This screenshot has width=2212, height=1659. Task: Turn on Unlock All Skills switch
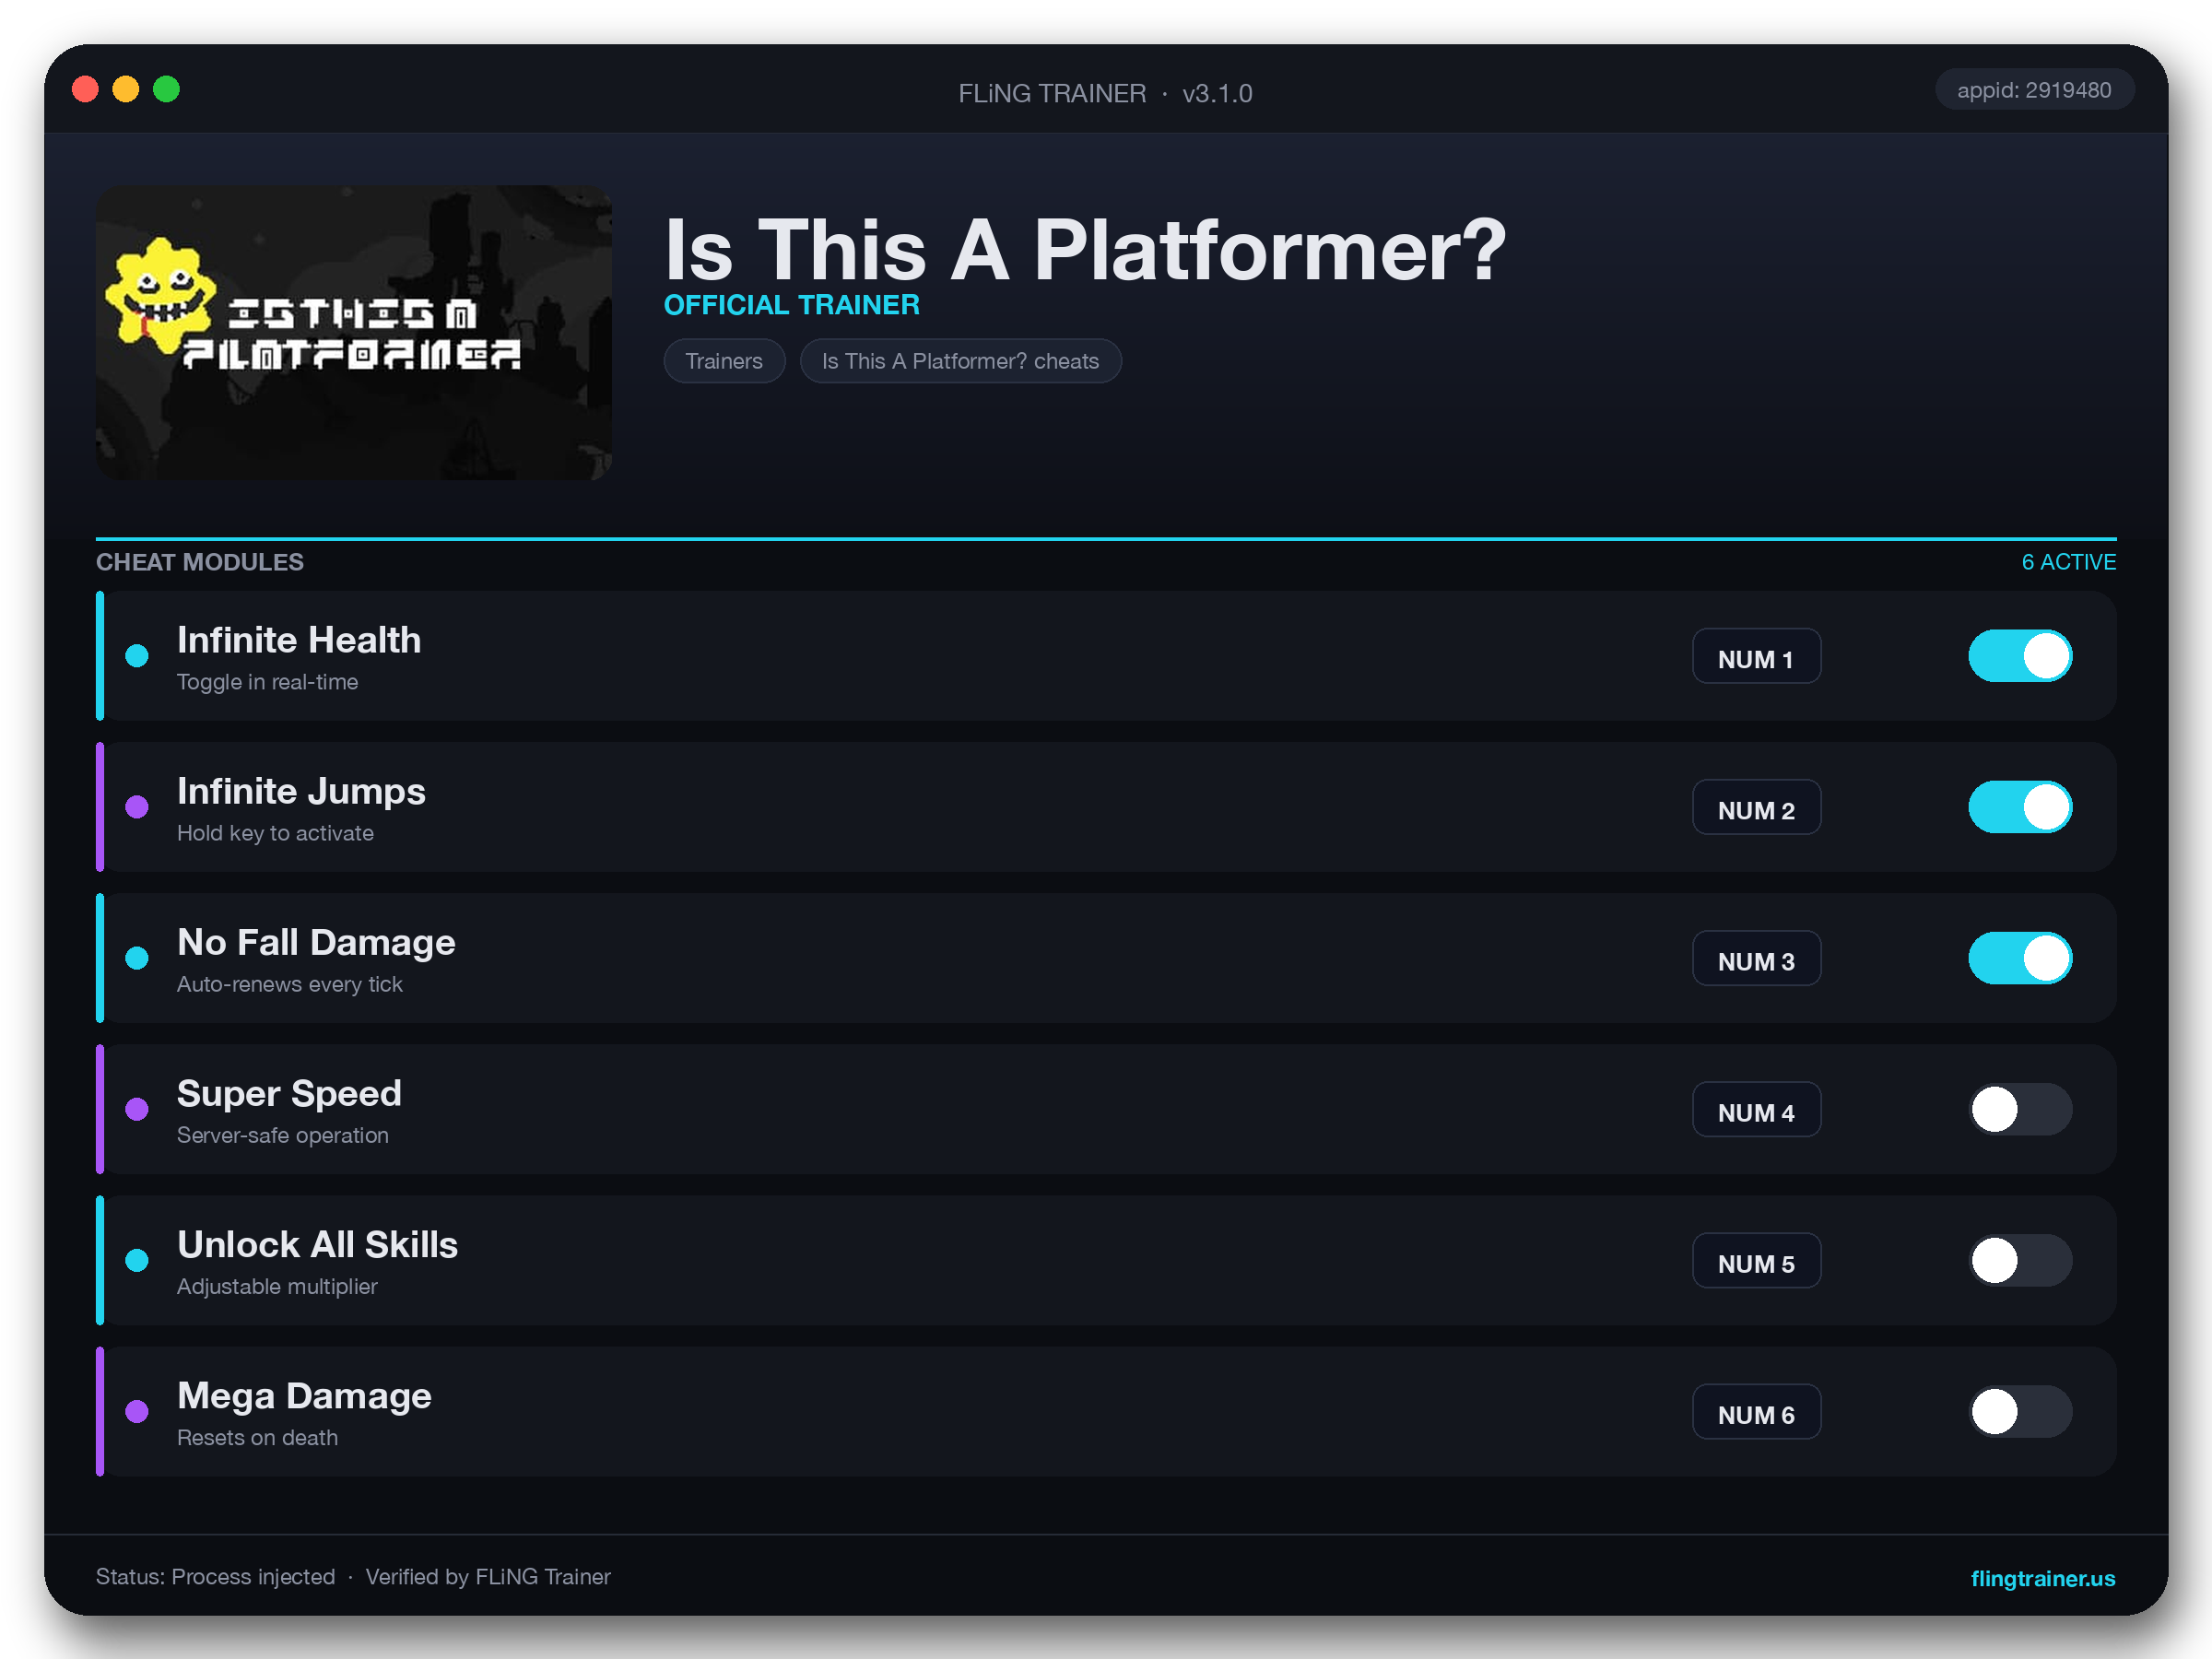(2019, 1260)
